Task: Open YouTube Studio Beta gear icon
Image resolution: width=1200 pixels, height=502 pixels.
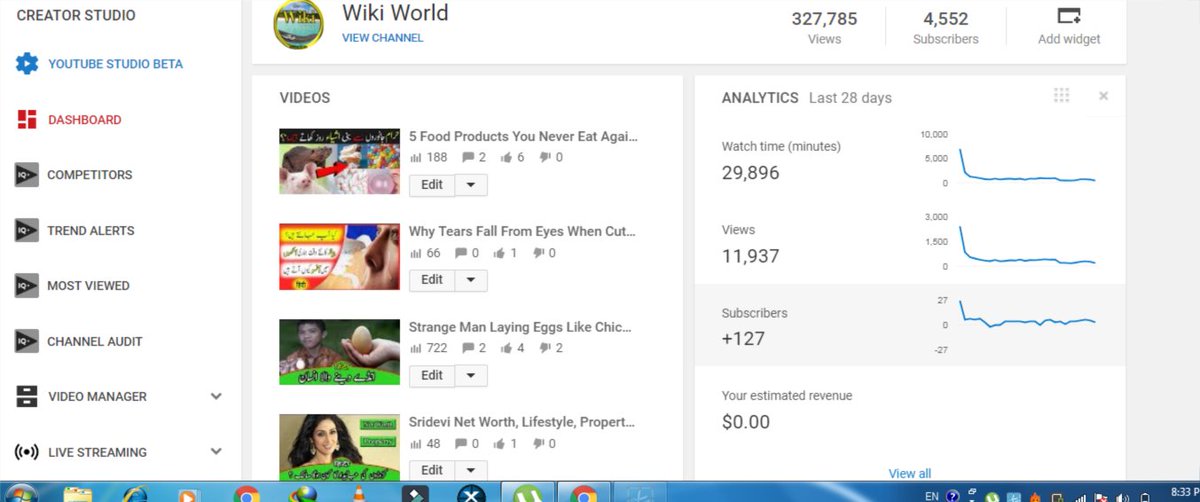Action: tap(27, 64)
